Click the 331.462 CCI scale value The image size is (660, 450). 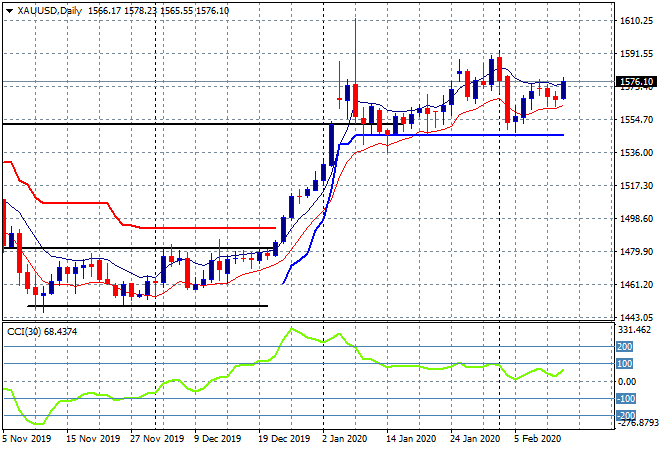[634, 330]
